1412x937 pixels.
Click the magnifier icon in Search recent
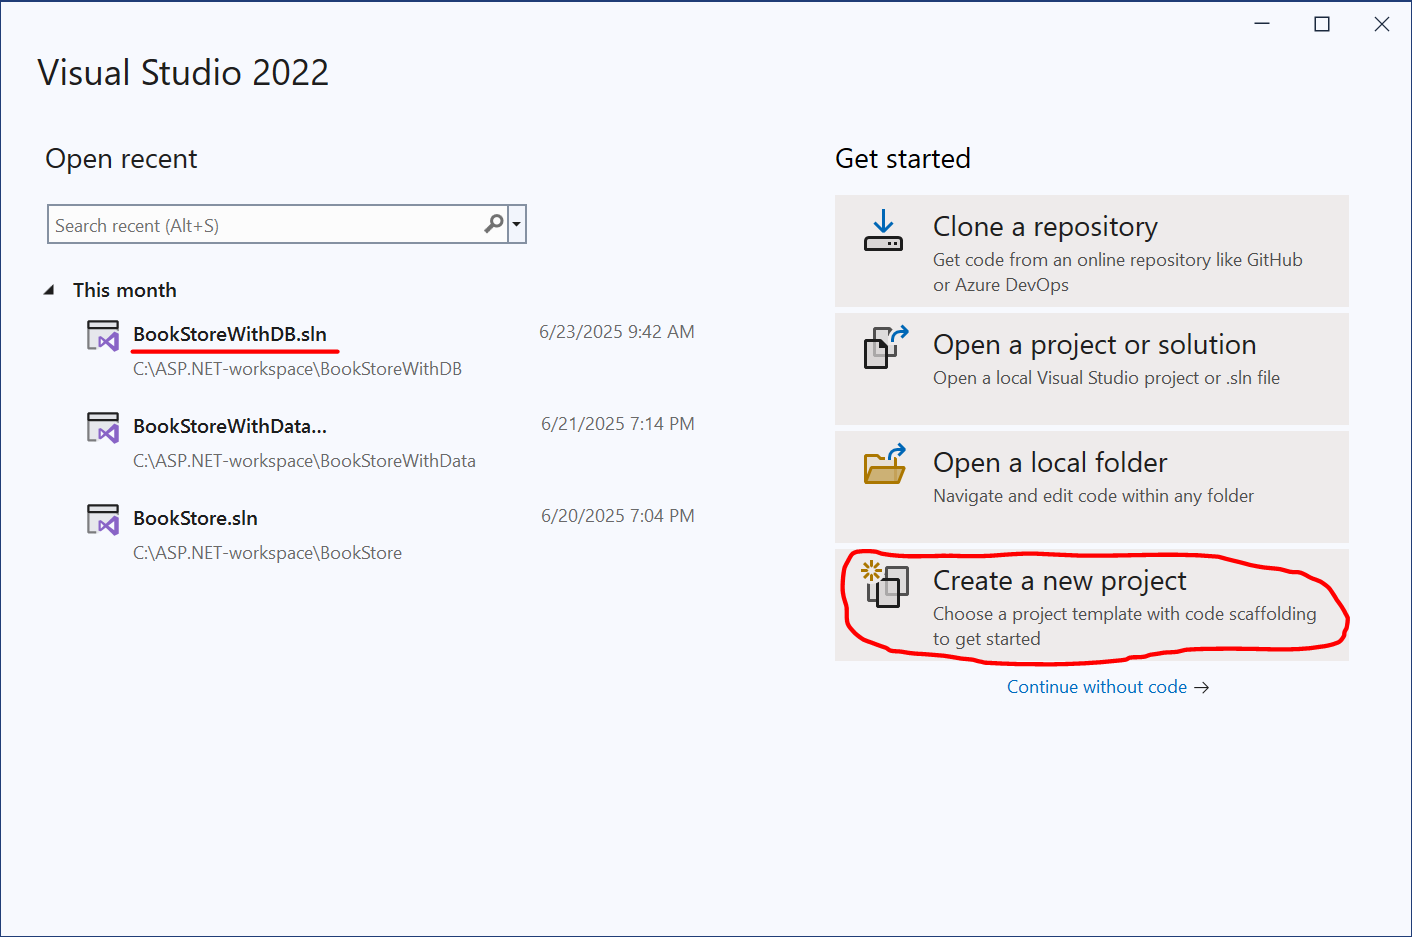pyautogui.click(x=494, y=224)
